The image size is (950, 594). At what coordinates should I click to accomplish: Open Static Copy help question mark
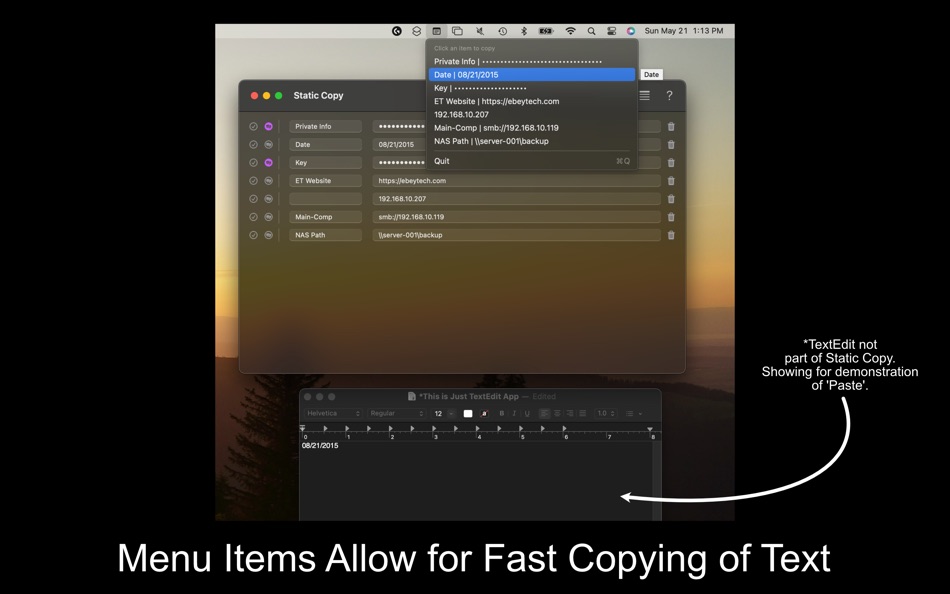[x=669, y=95]
